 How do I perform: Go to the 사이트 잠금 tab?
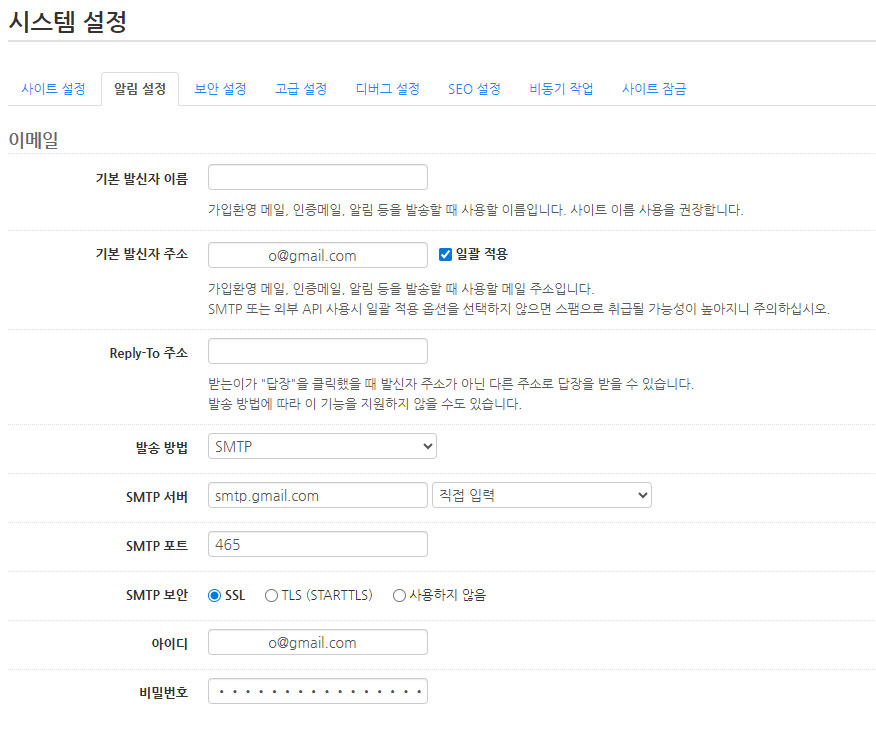tap(654, 89)
